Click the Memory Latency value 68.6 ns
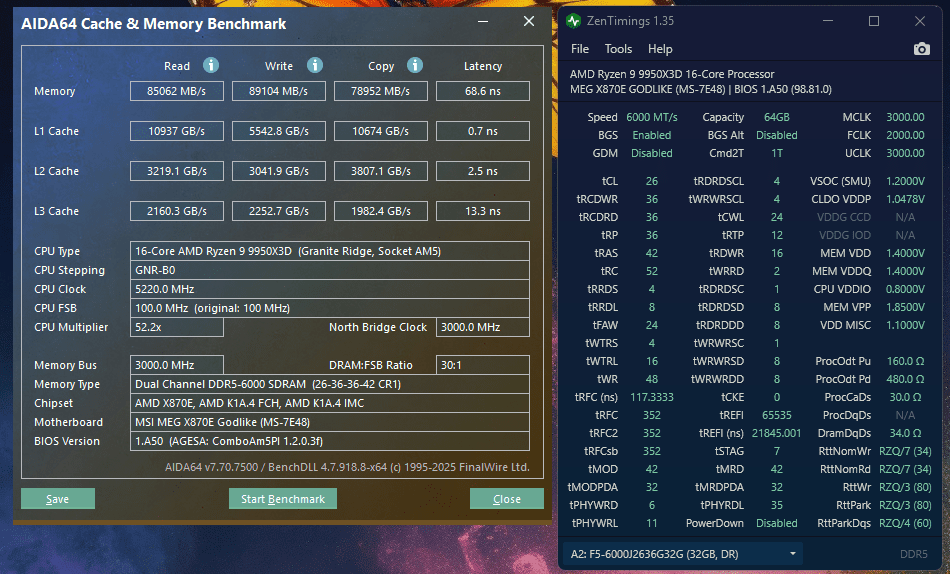Image resolution: width=950 pixels, height=574 pixels. (x=483, y=91)
